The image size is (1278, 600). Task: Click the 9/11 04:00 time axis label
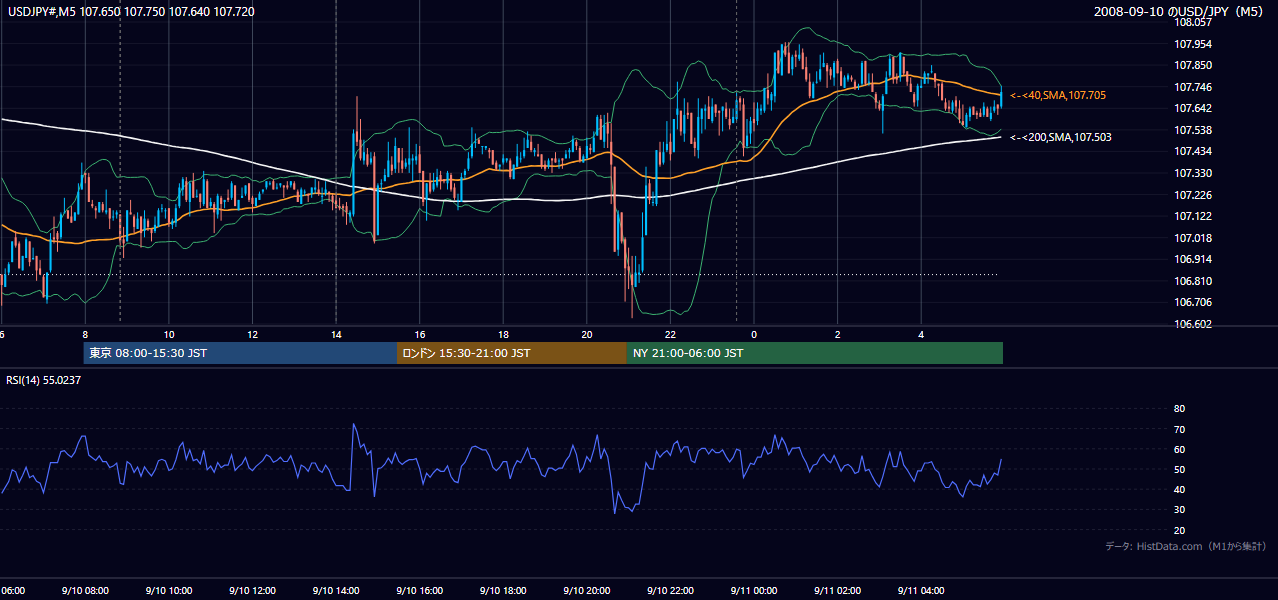tap(920, 591)
